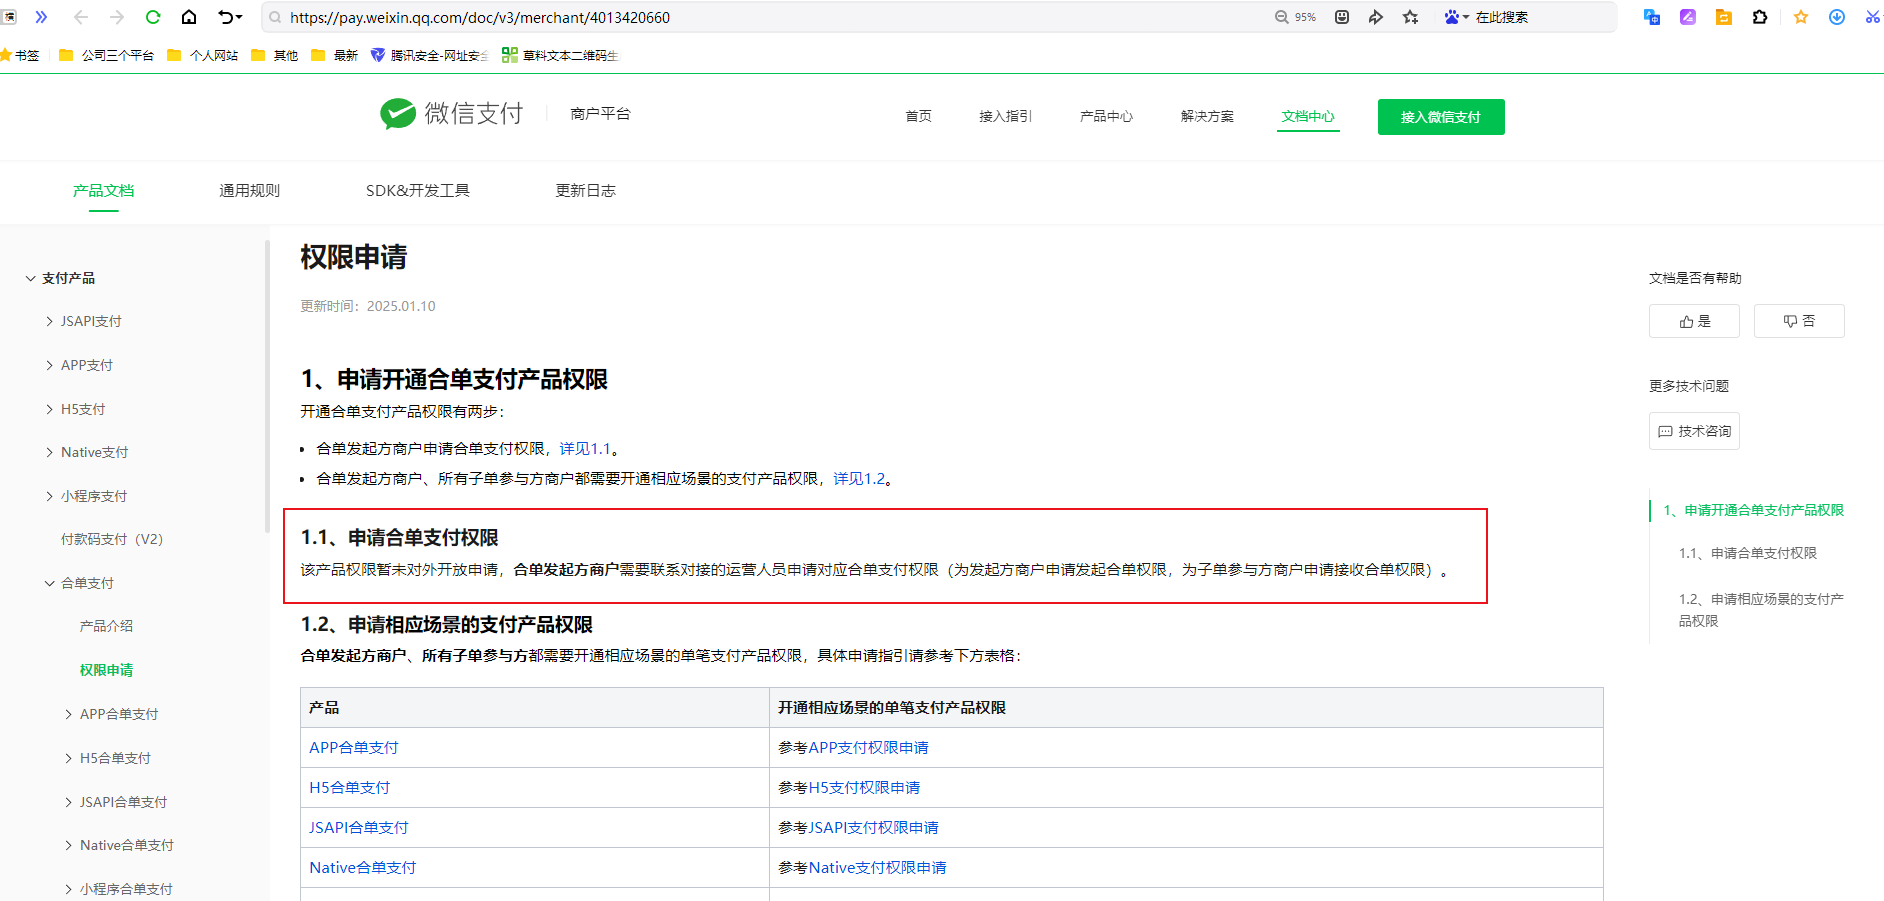Click the thumbs-down 否 feedback button

[1799, 321]
